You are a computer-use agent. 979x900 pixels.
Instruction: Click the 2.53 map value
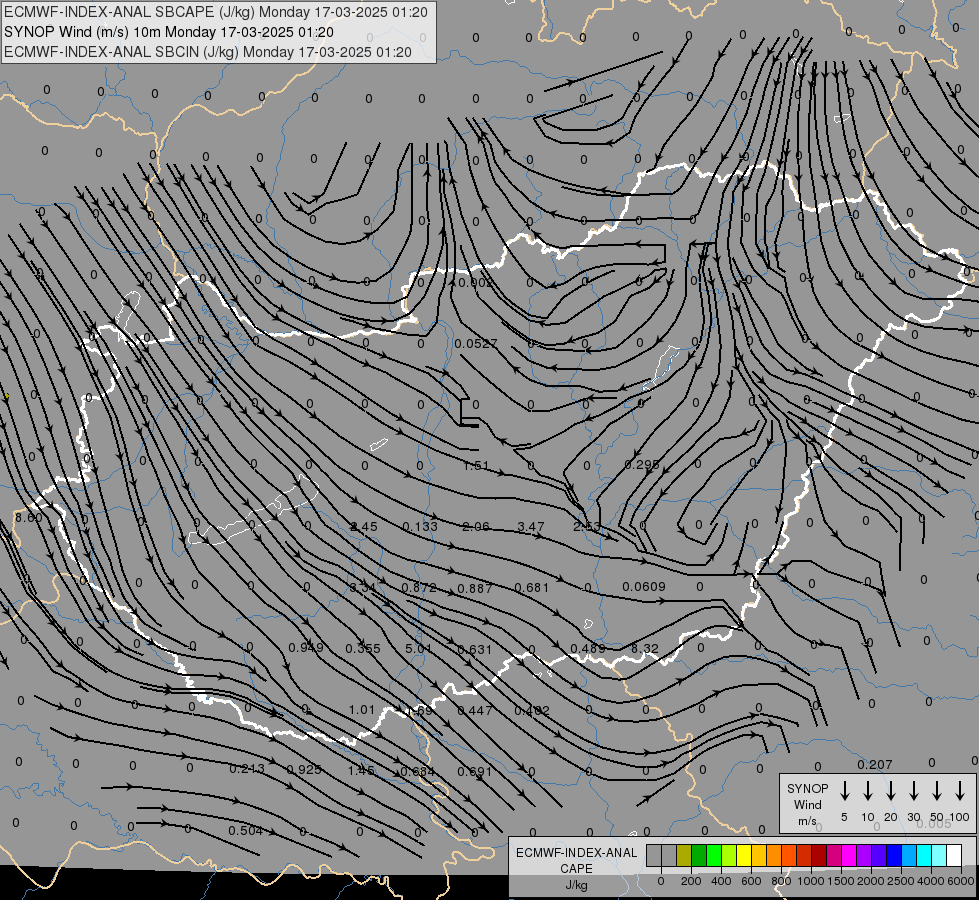click(x=587, y=527)
